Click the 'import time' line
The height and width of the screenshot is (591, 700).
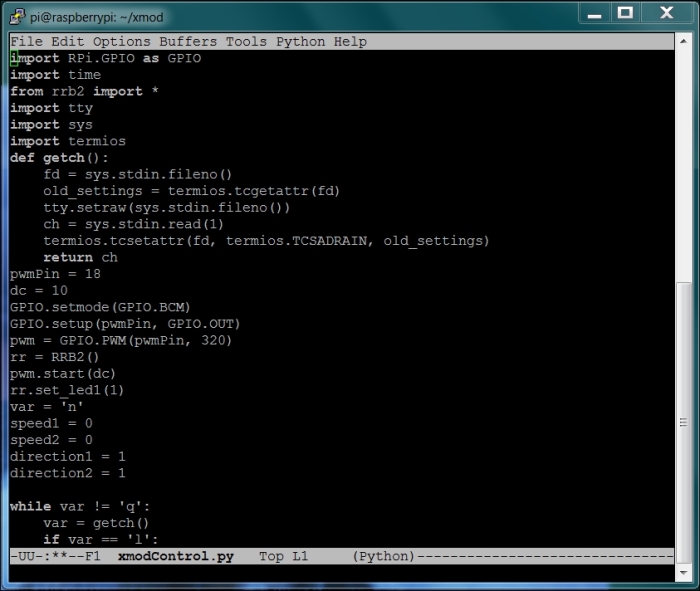click(x=56, y=75)
